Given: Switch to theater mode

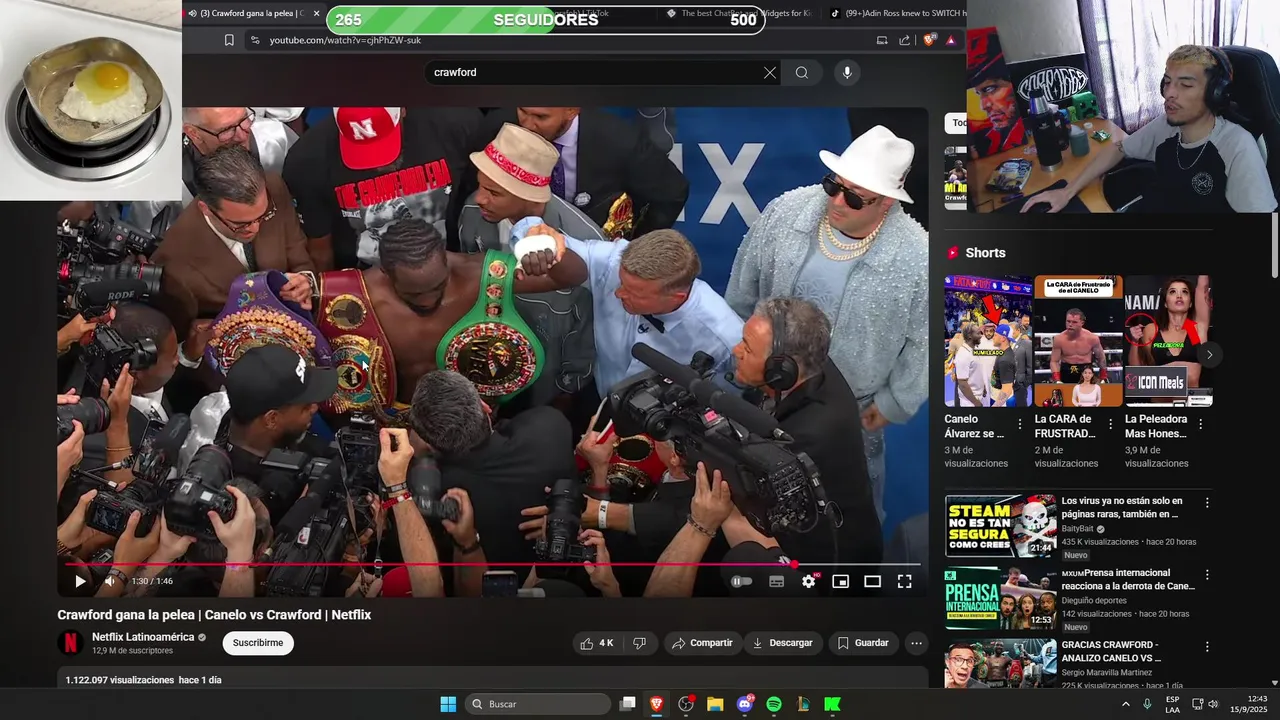Looking at the screenshot, I should click(872, 581).
